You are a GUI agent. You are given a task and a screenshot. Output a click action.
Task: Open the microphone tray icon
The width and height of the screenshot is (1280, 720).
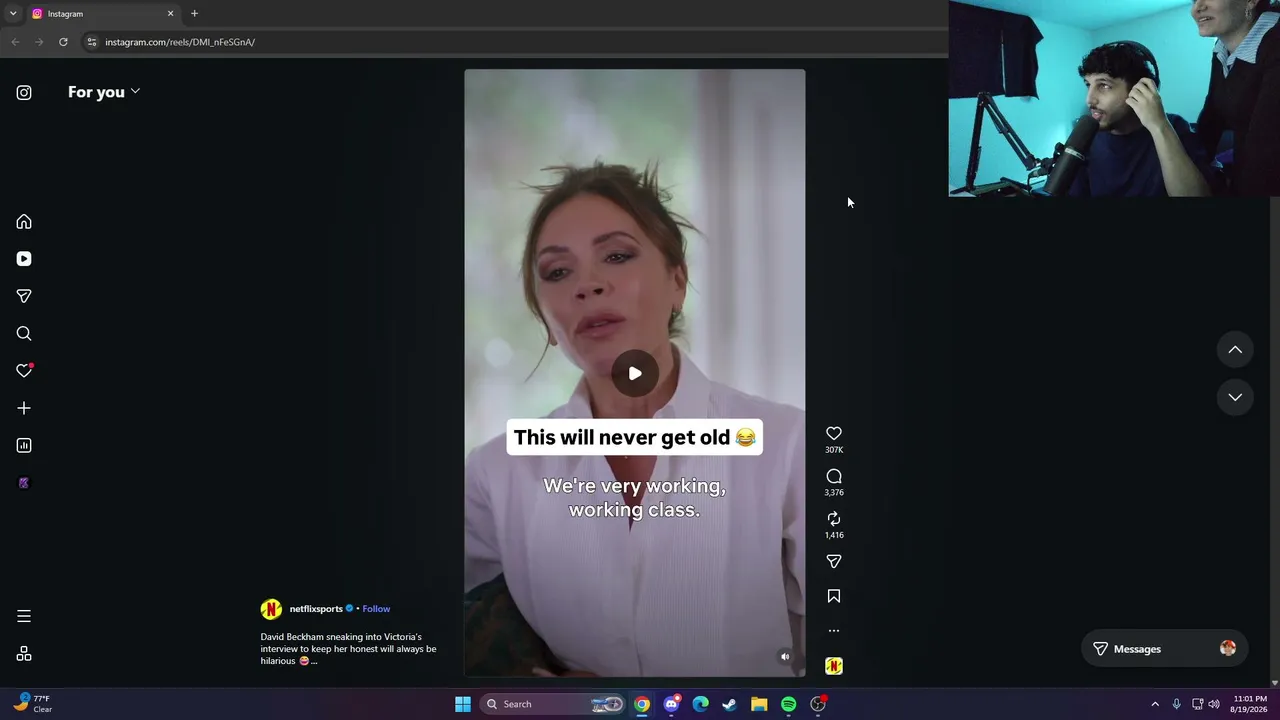[1176, 704]
